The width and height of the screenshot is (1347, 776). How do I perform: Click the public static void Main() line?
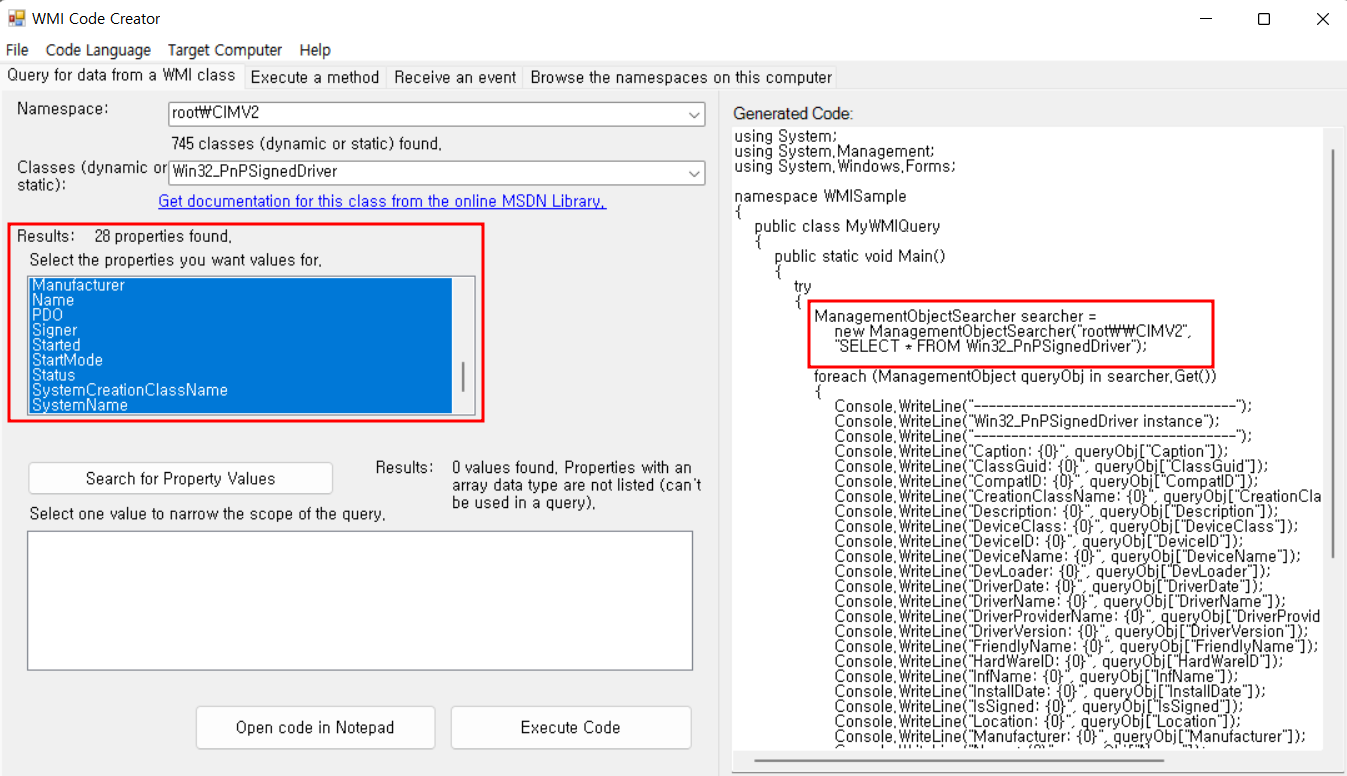(860, 256)
